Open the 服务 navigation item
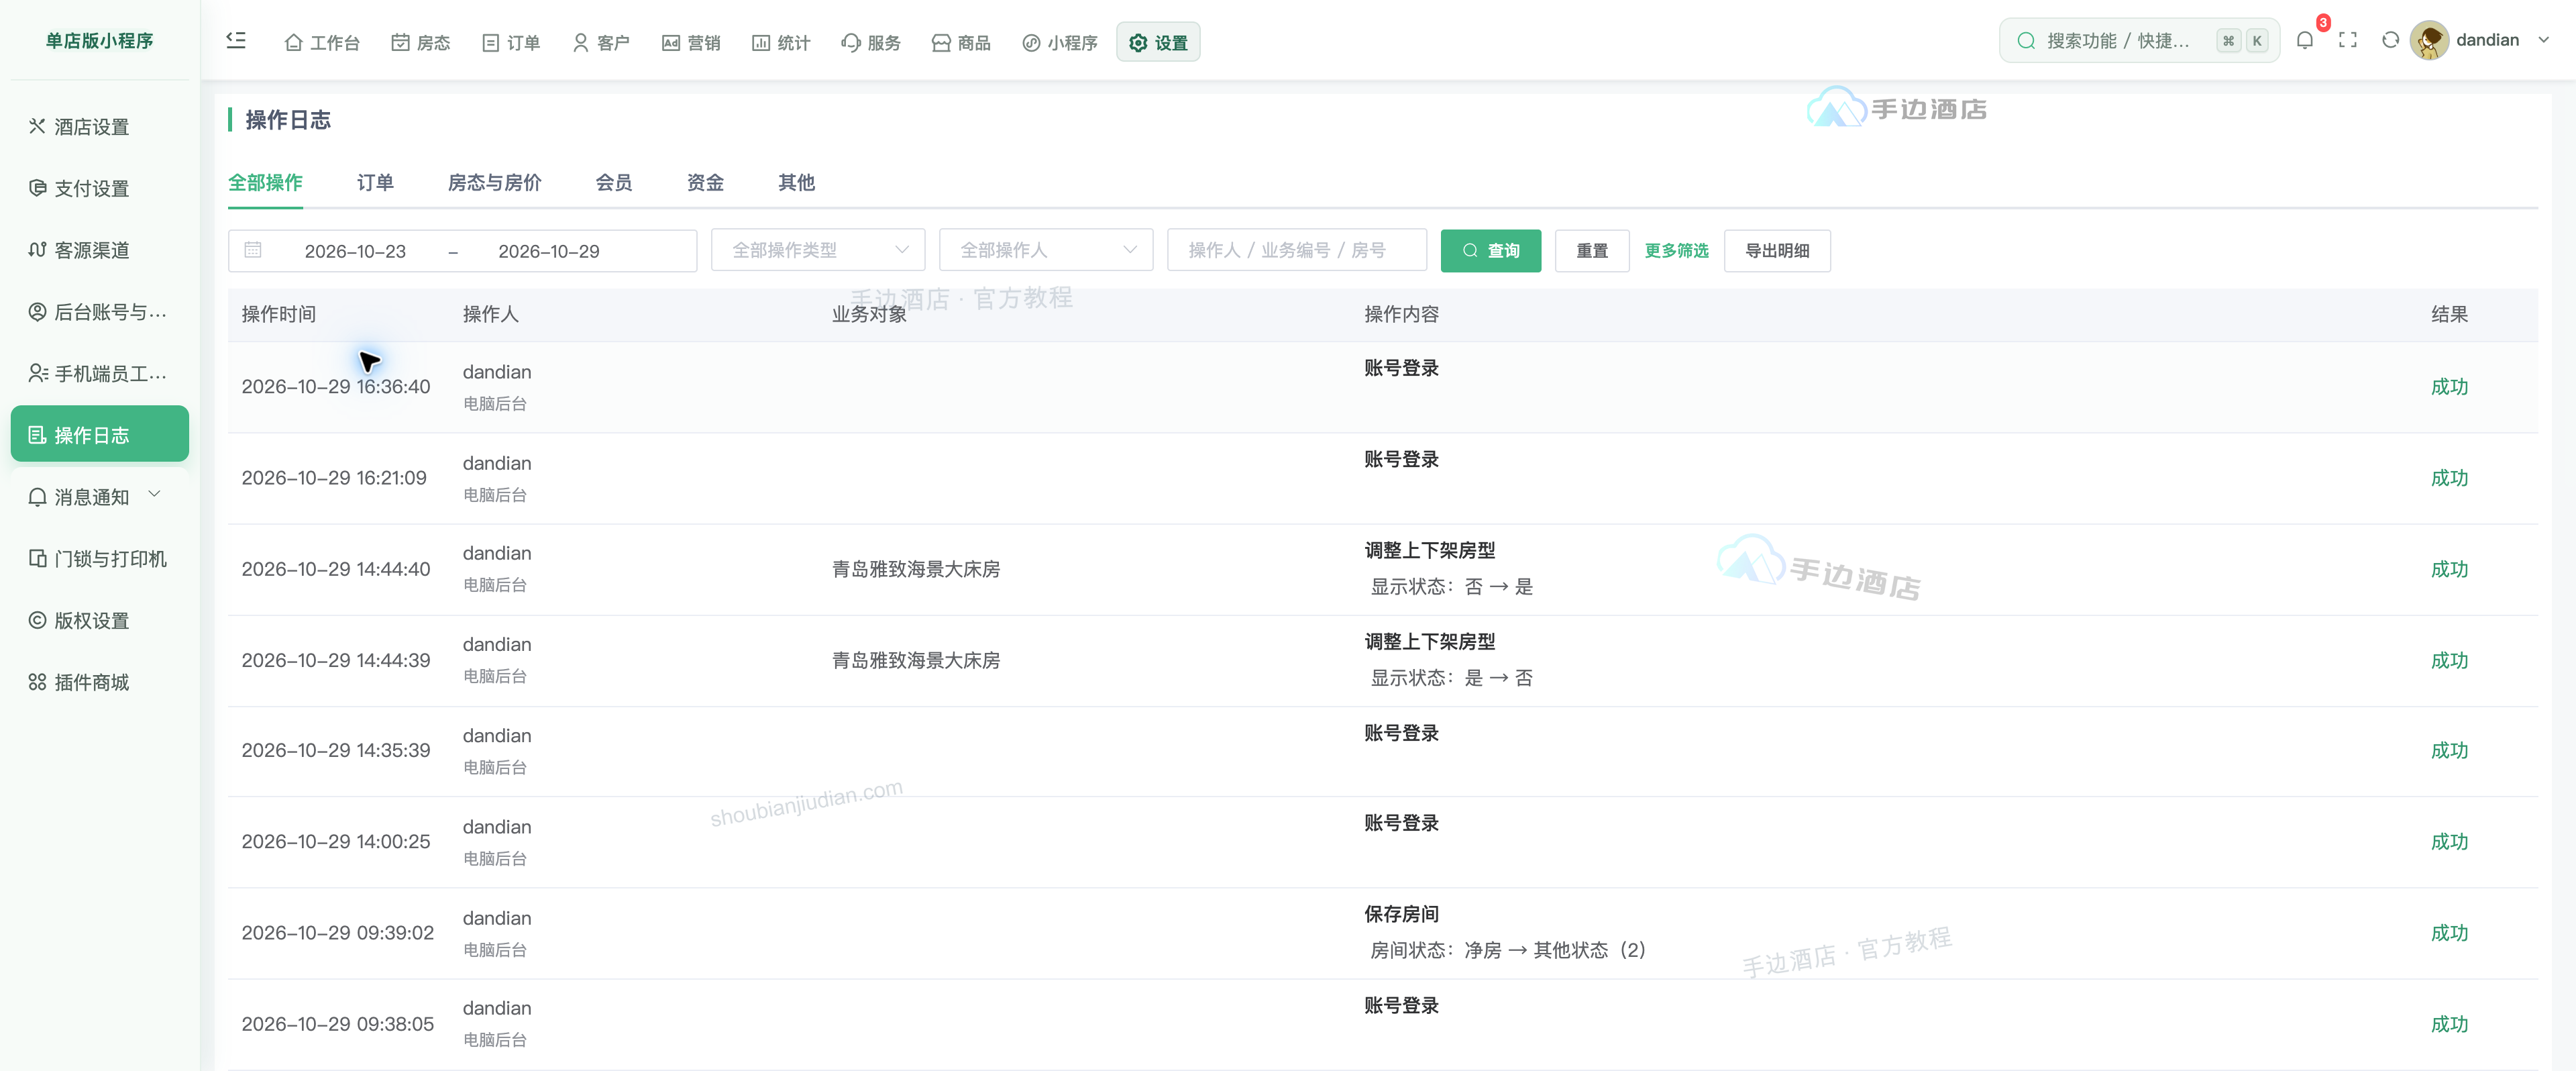2576x1071 pixels. [871, 42]
